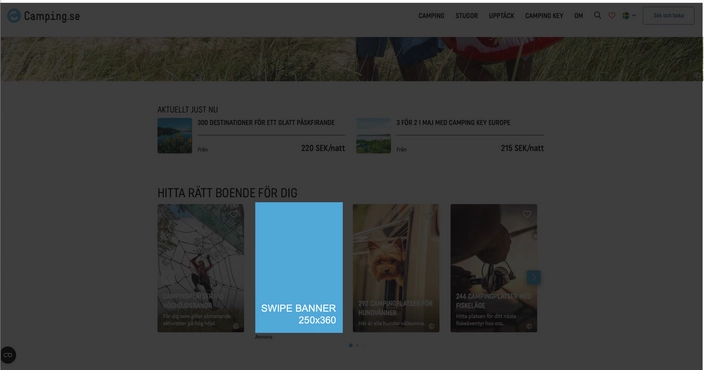The image size is (704, 370).
Task: Click the Annons label under banner
Action: [x=264, y=337]
